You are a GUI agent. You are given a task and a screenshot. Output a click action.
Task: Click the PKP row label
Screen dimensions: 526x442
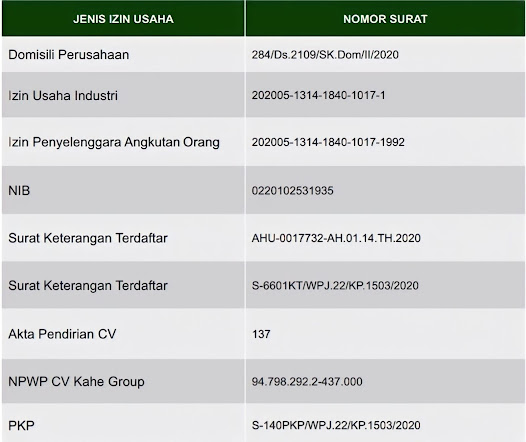21,426
